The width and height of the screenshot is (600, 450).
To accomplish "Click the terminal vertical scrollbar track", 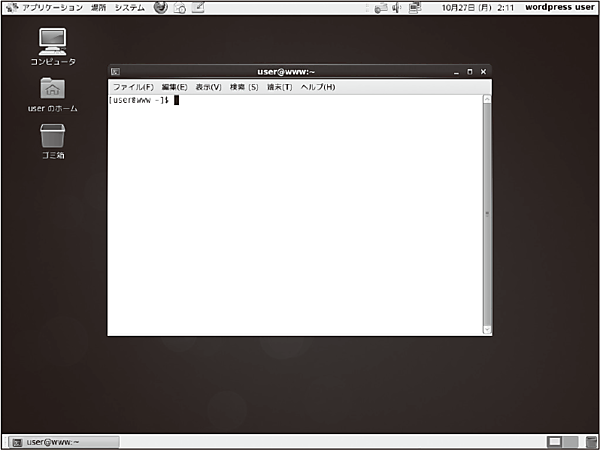I will coord(487,214).
